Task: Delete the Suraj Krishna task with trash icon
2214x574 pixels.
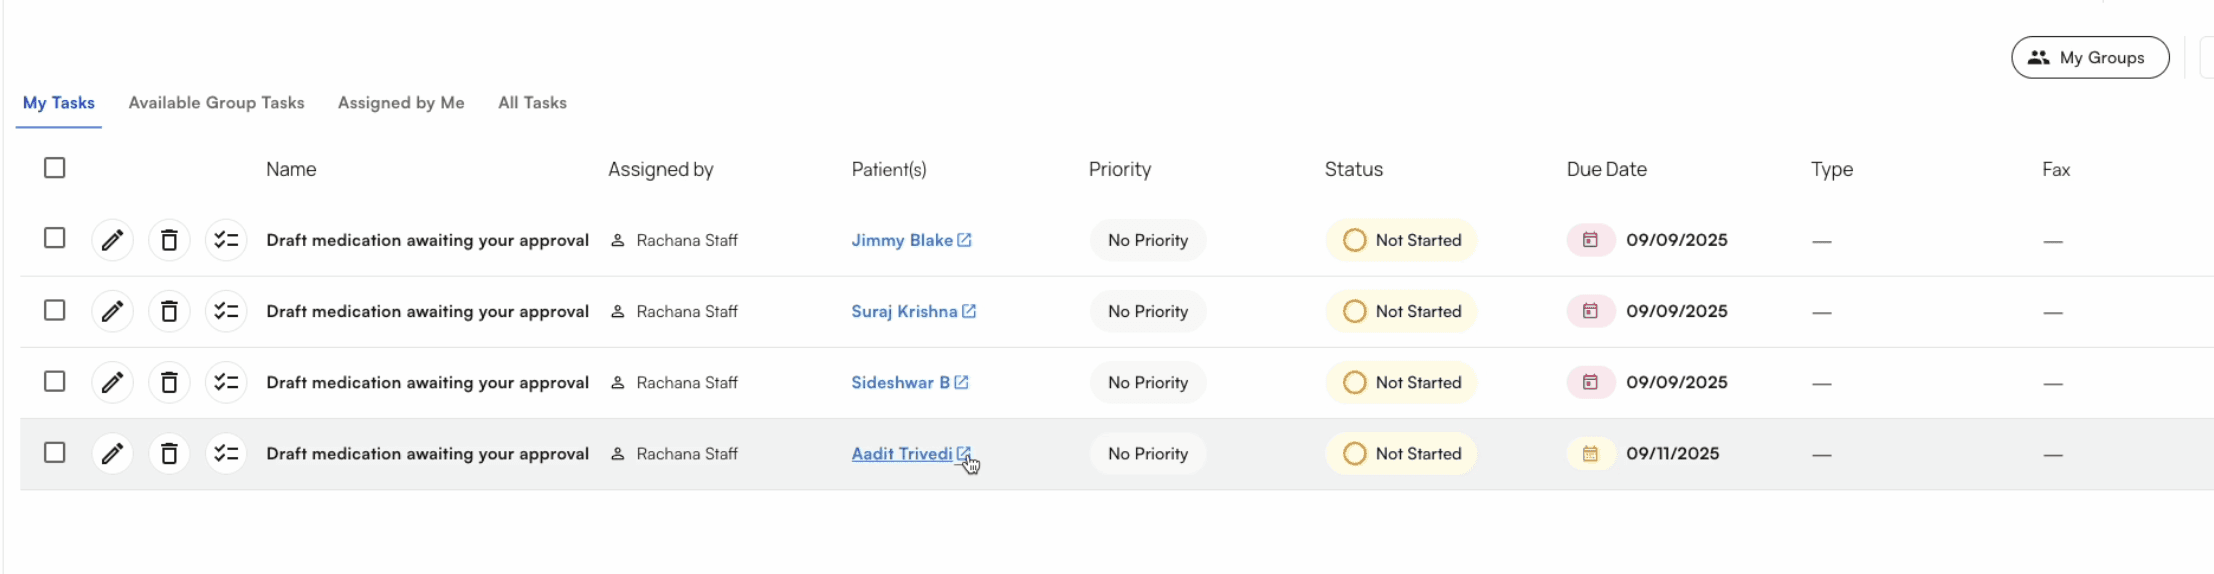Action: pos(169,312)
